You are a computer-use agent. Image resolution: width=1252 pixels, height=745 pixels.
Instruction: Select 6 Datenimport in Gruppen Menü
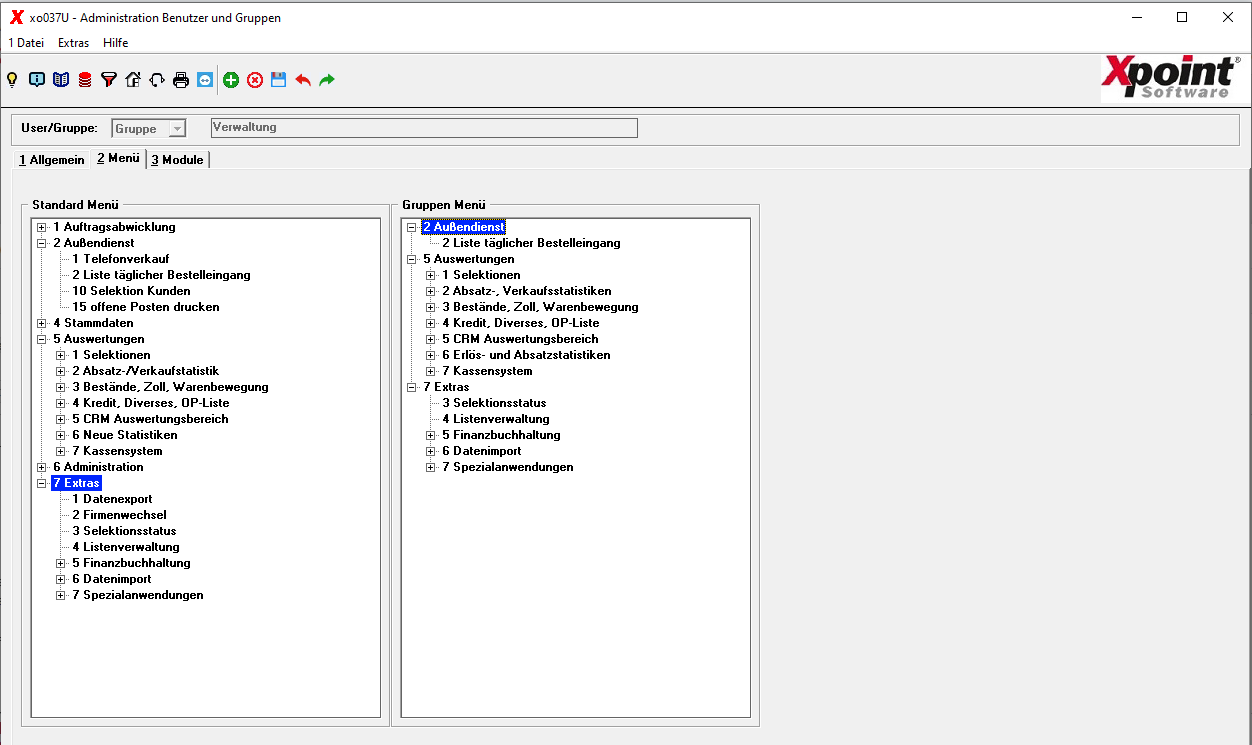tap(481, 451)
